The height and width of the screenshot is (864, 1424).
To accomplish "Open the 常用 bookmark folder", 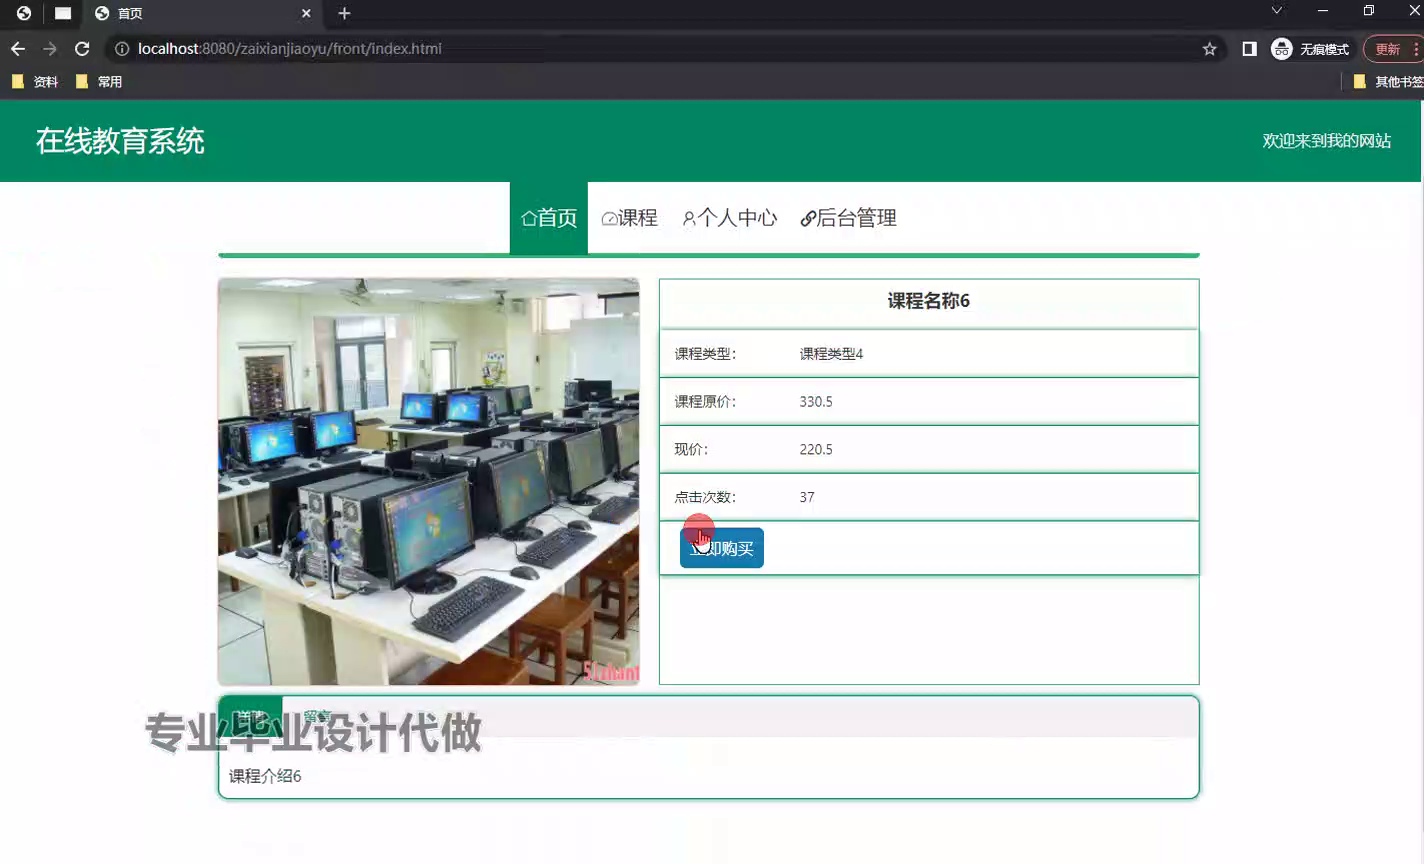I will (x=99, y=82).
